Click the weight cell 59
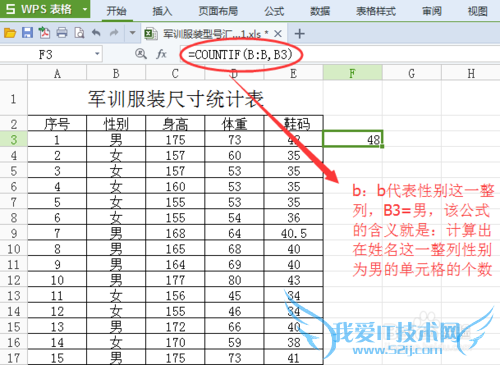The image size is (500, 365). point(234,342)
